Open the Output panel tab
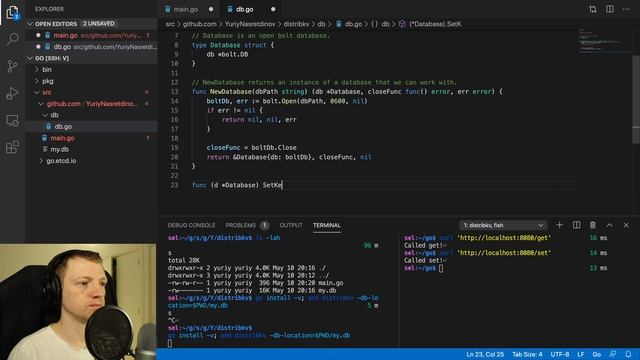640x360 pixels. (291, 225)
